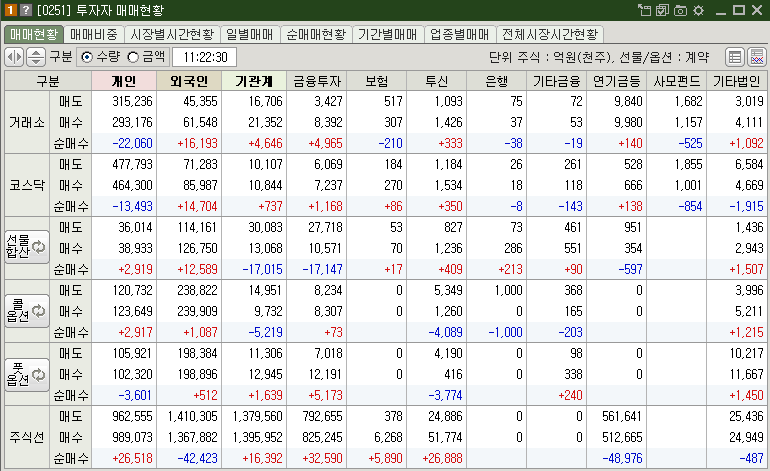This screenshot has height=471, width=770.
Task: Click the time field showing 11:22:30
Action: click(x=205, y=57)
